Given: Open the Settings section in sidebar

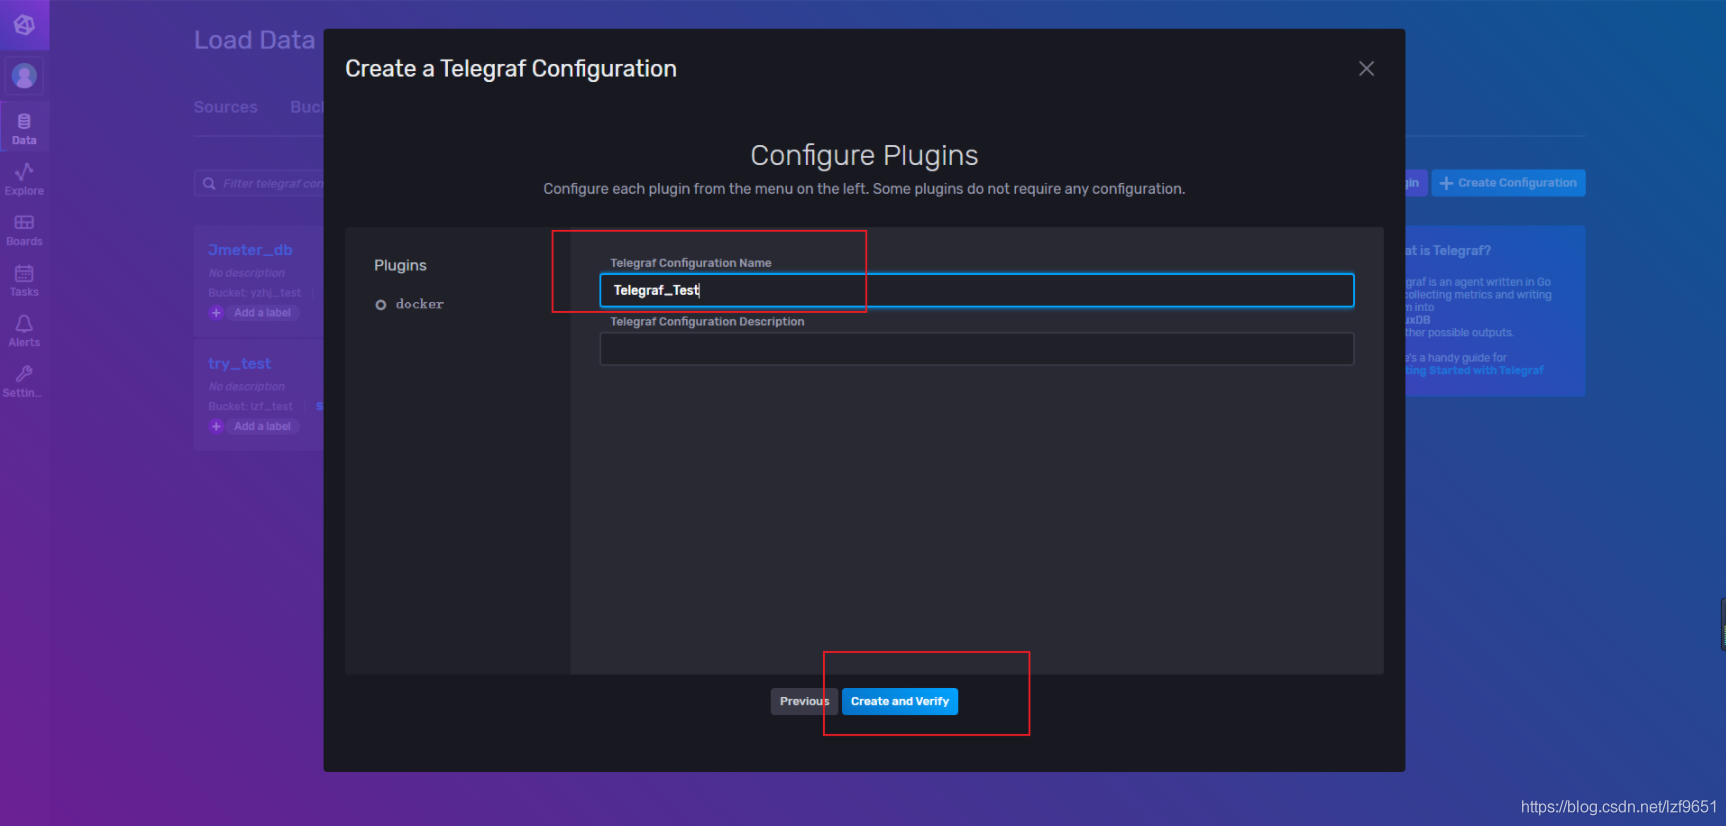Looking at the screenshot, I should pos(24,381).
